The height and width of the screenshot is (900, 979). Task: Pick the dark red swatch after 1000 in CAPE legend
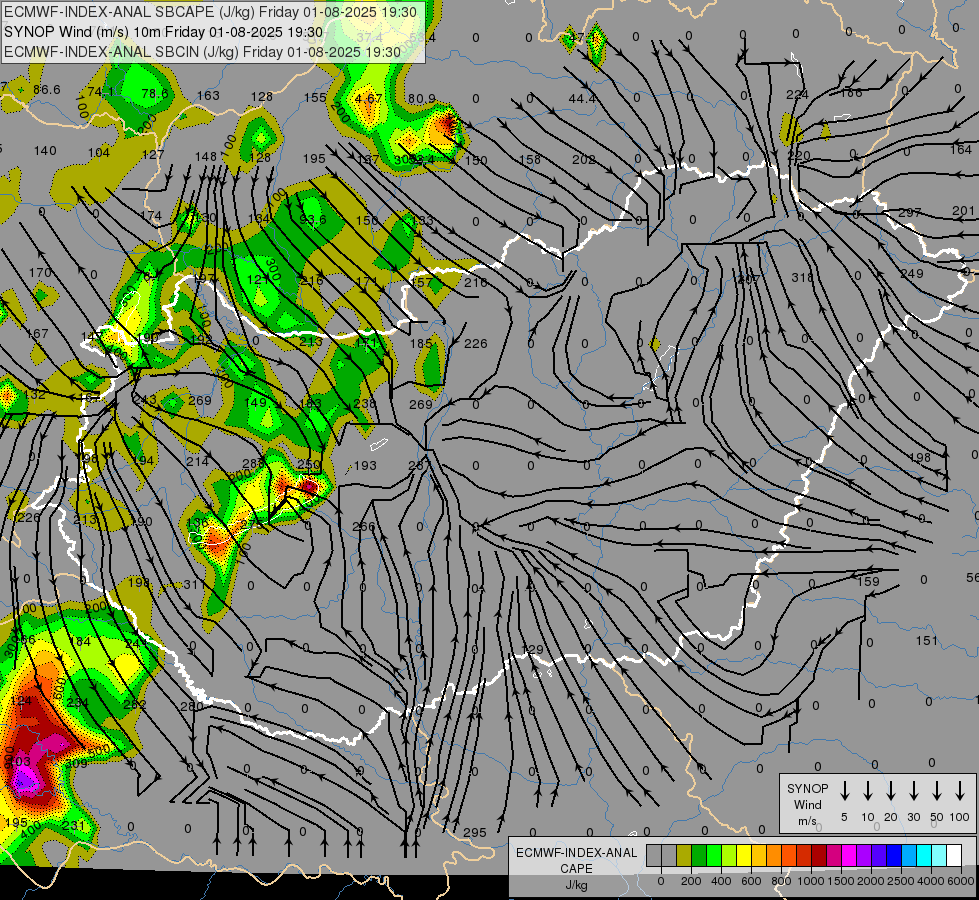[x=819, y=856]
